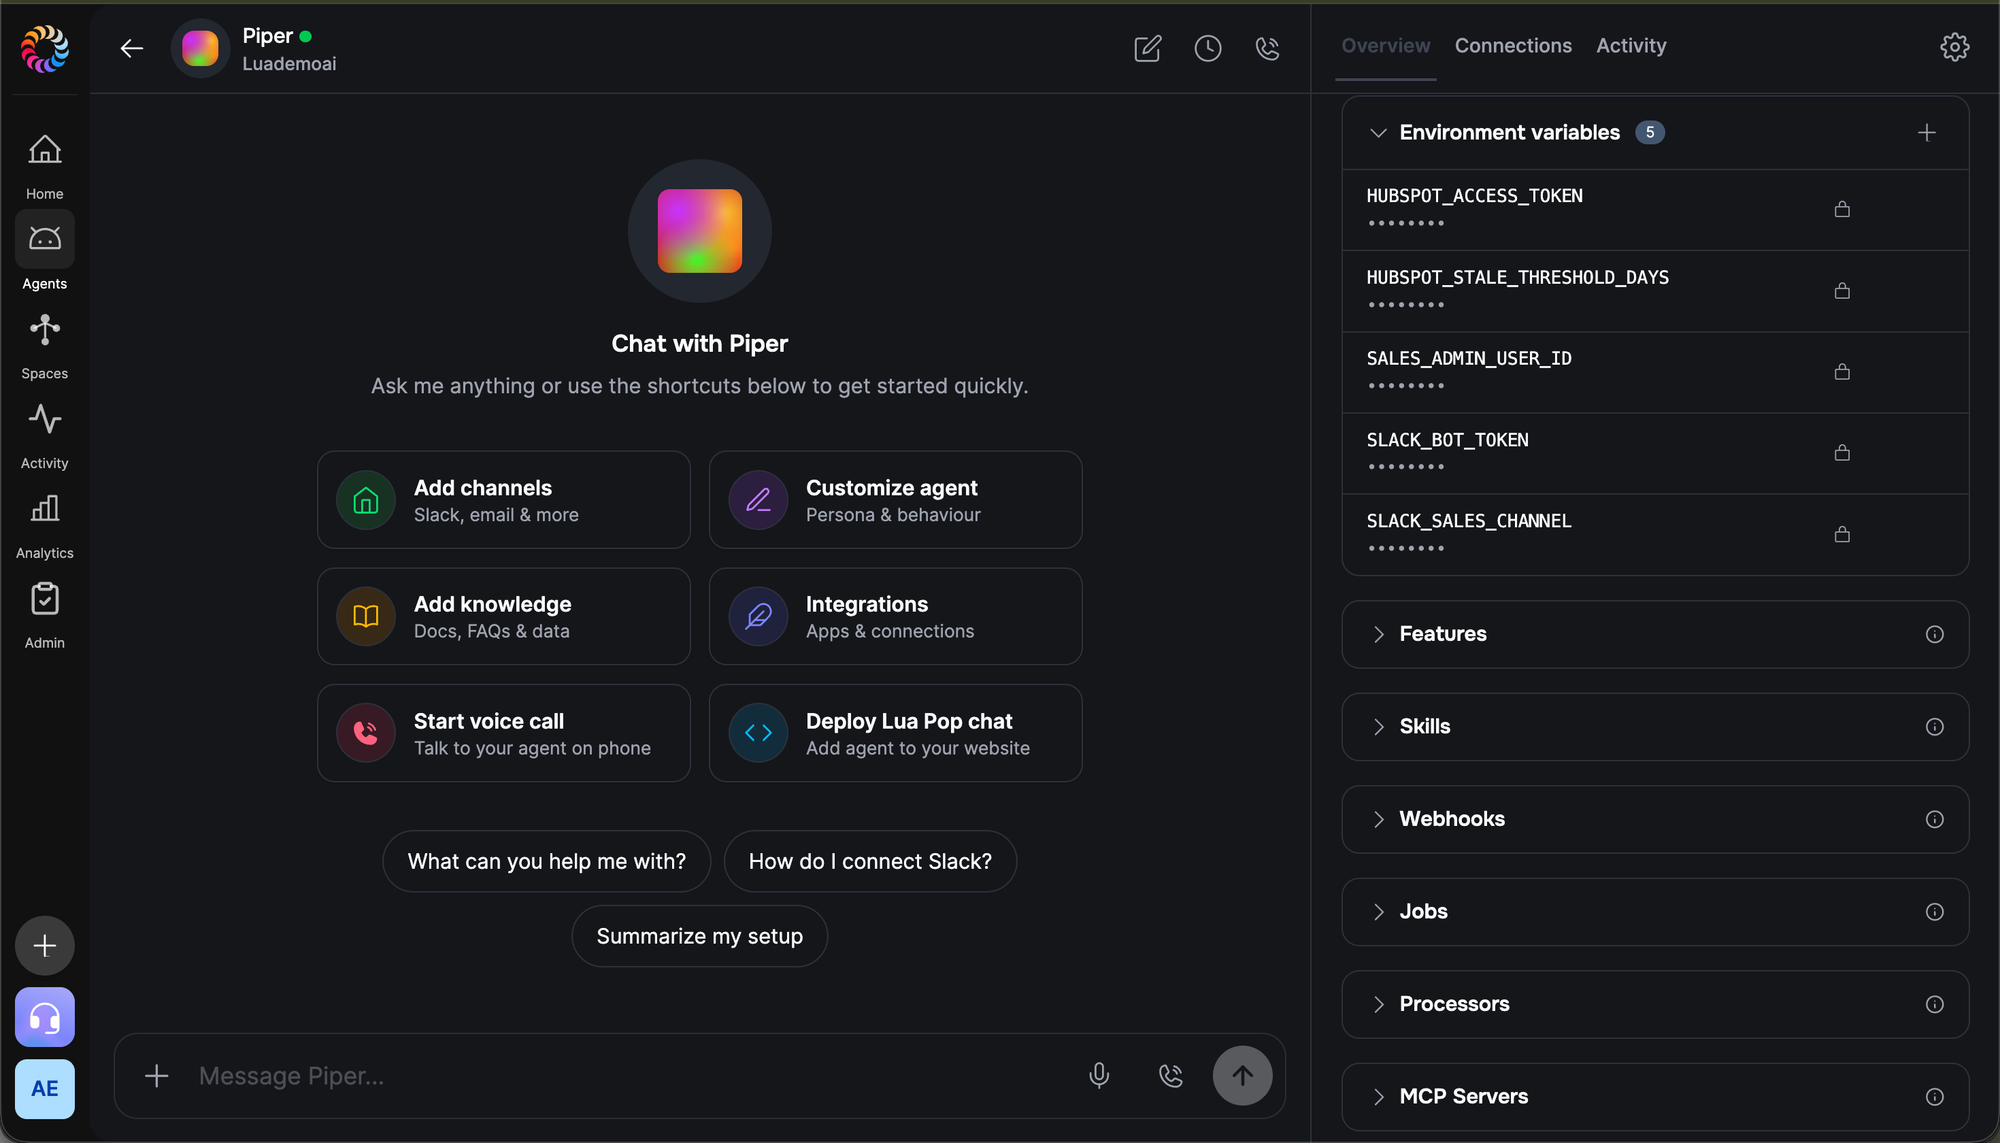Expand the Processors section
Image resolution: width=2000 pixels, height=1143 pixels.
pyautogui.click(x=1378, y=1004)
